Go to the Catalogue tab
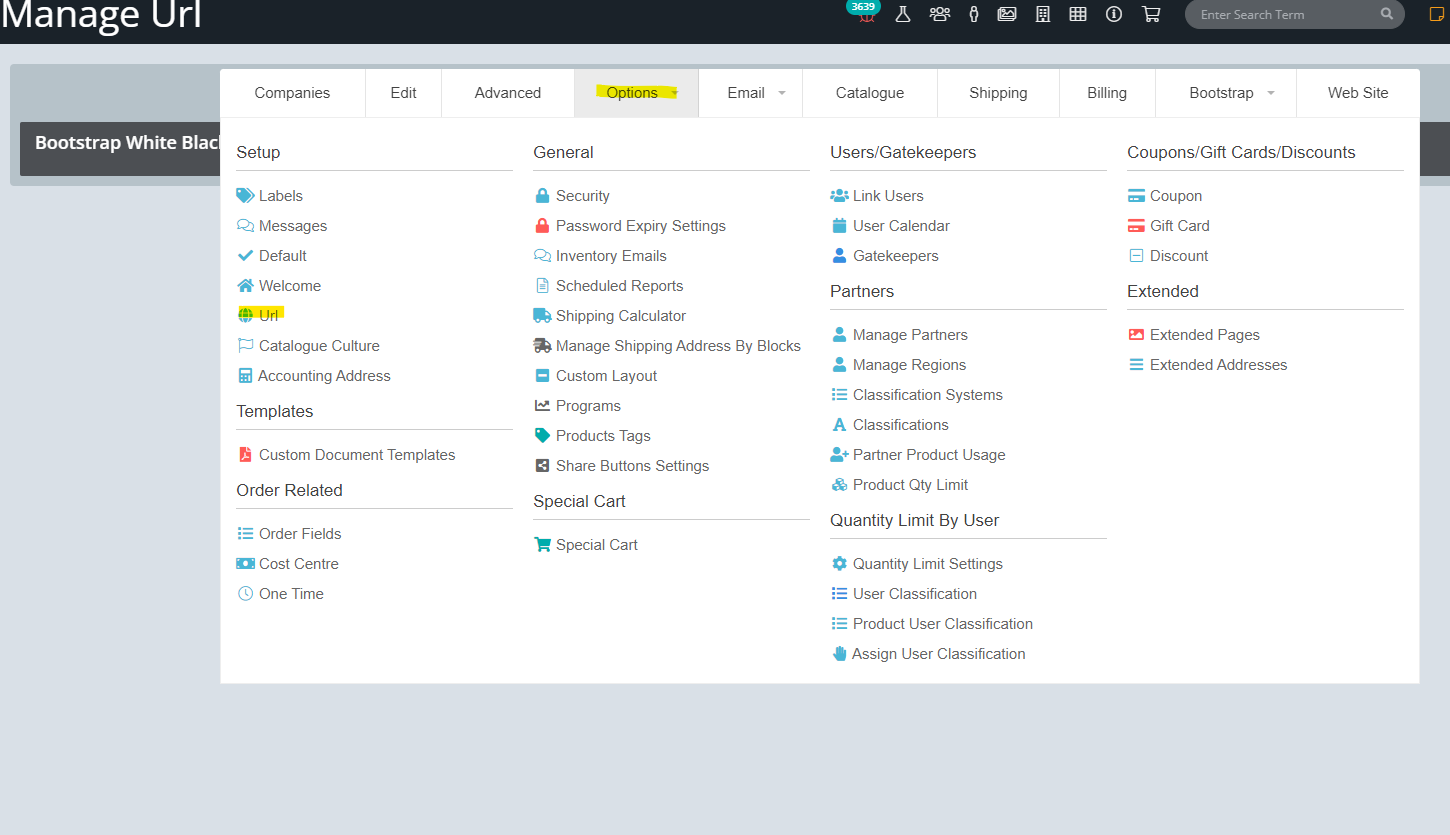Viewport: 1450px width, 835px height. click(x=870, y=93)
